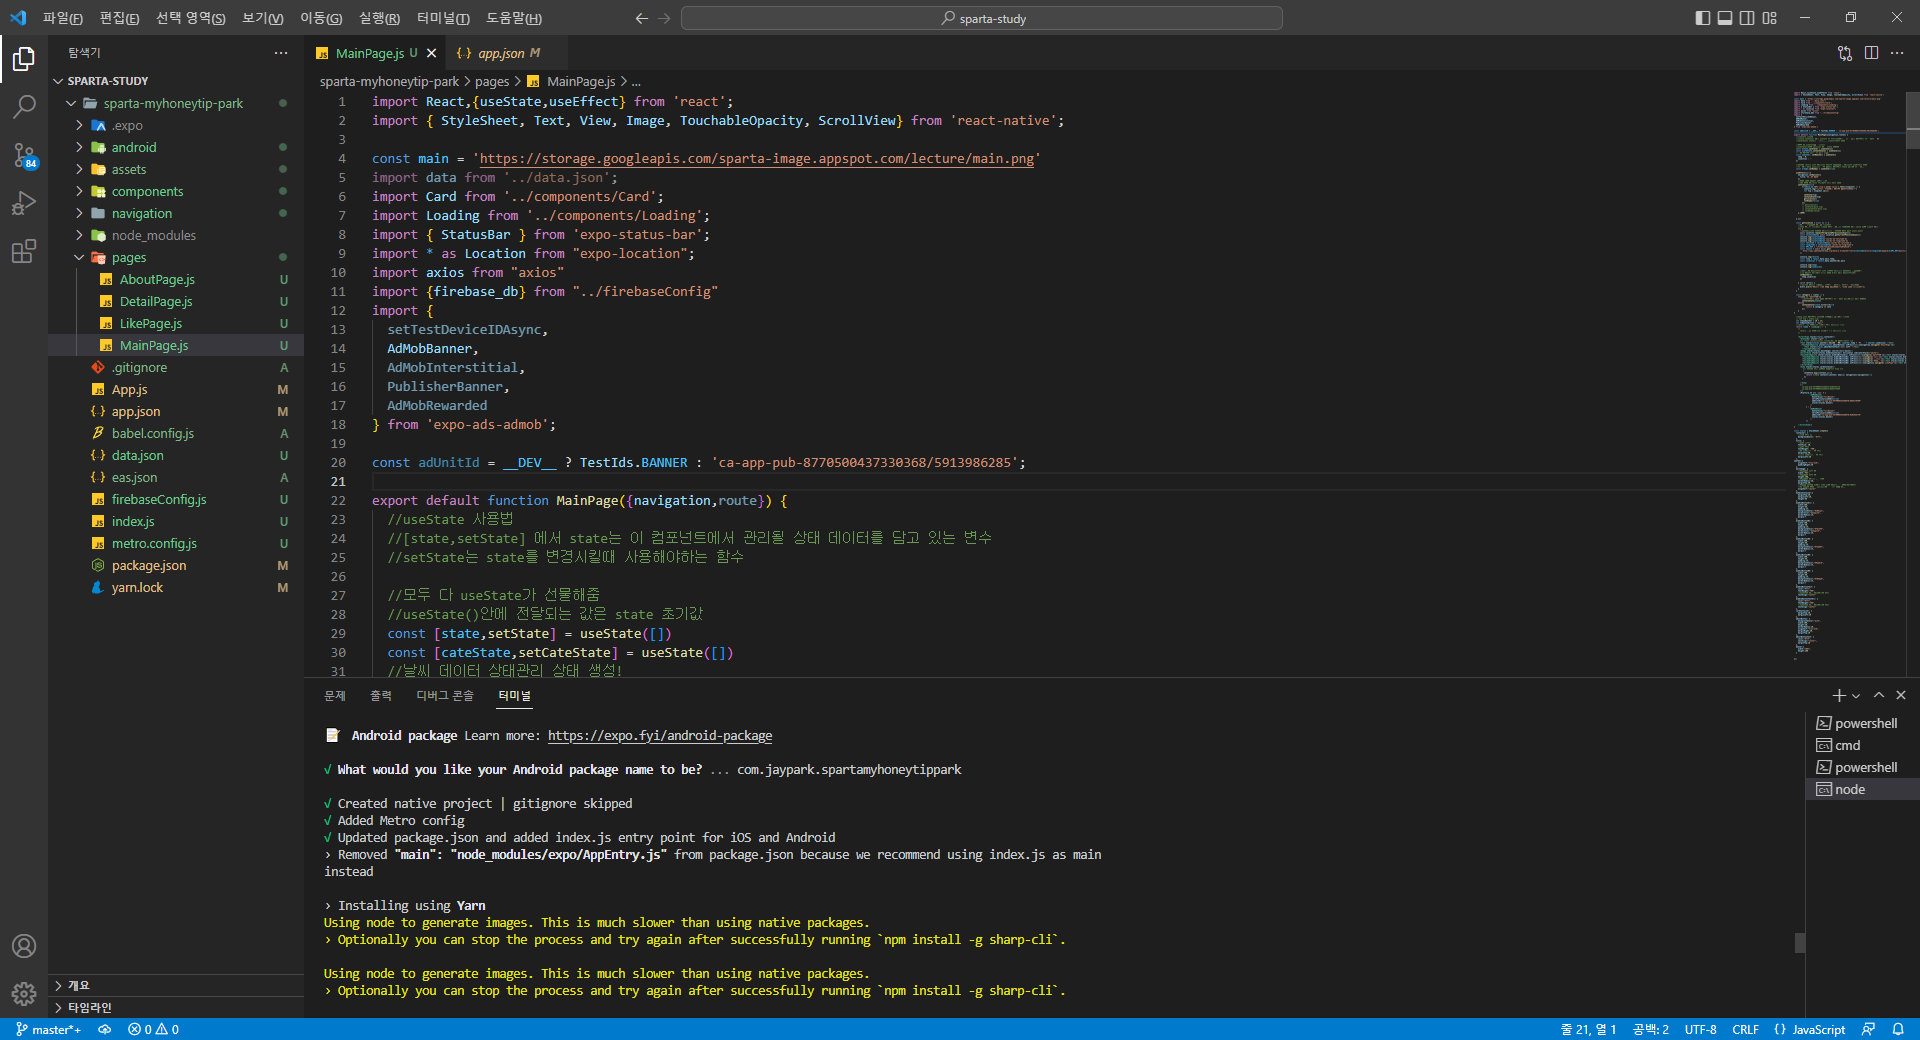Toggle the secondary side bar visibility
1920x1040 pixels.
coord(1747,18)
